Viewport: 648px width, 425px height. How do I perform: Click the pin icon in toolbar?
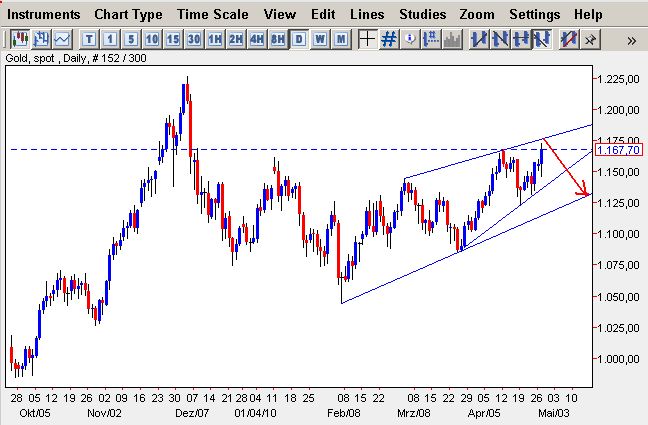tap(590, 40)
